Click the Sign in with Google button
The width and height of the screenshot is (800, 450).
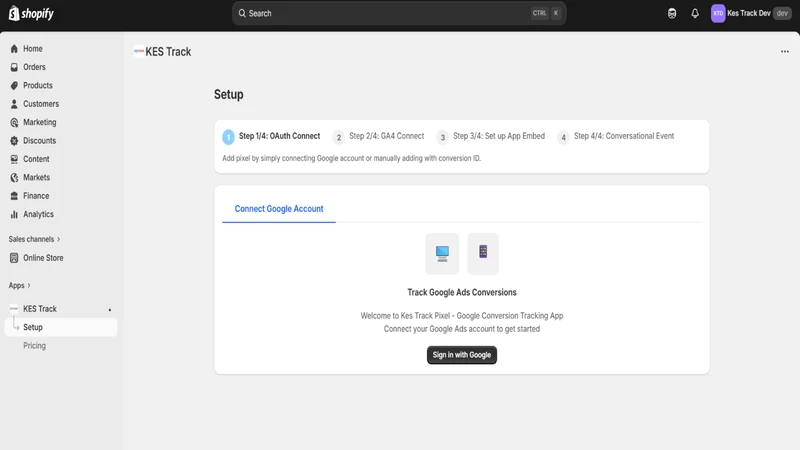click(x=461, y=355)
